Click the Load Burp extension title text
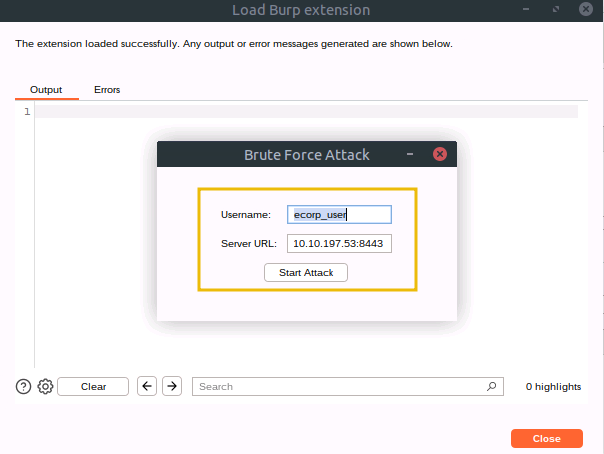The width and height of the screenshot is (604, 454). click(x=301, y=10)
